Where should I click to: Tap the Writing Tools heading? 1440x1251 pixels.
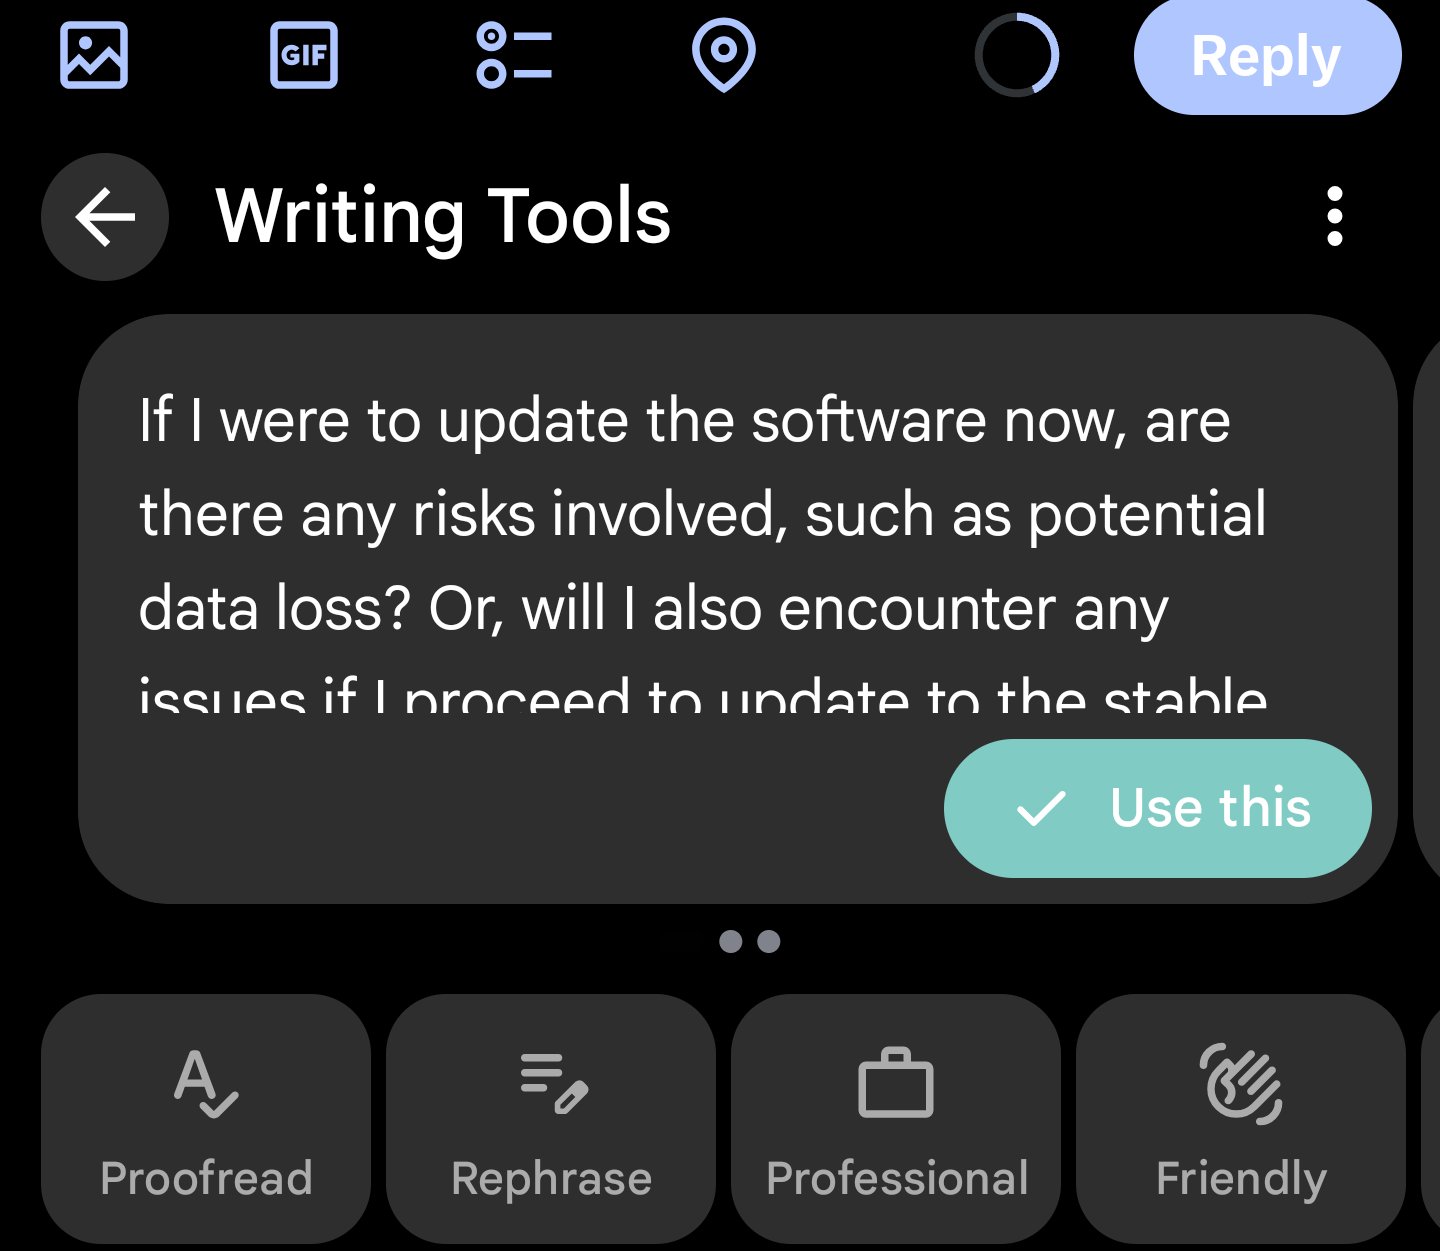(443, 217)
